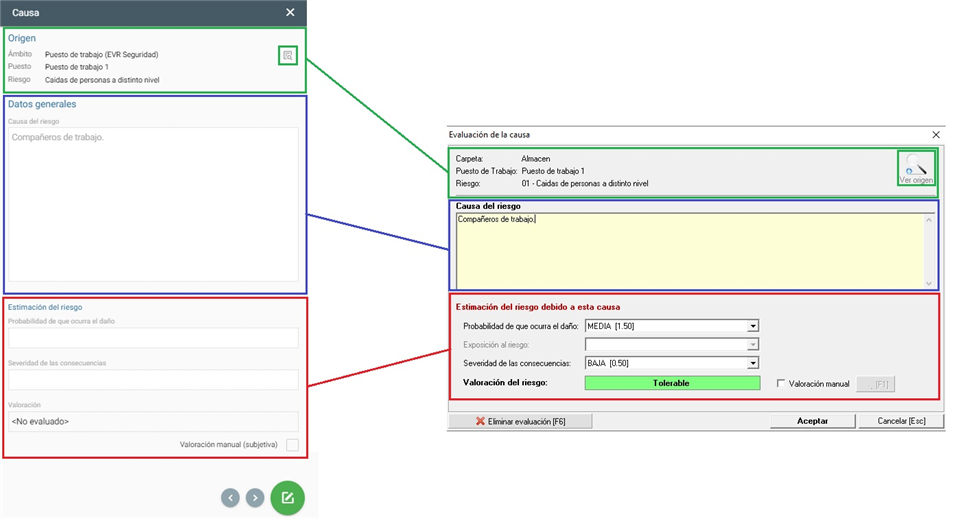
Task: Enable Valoración manual checkbox in evaluation dialog
Action: tap(782, 383)
